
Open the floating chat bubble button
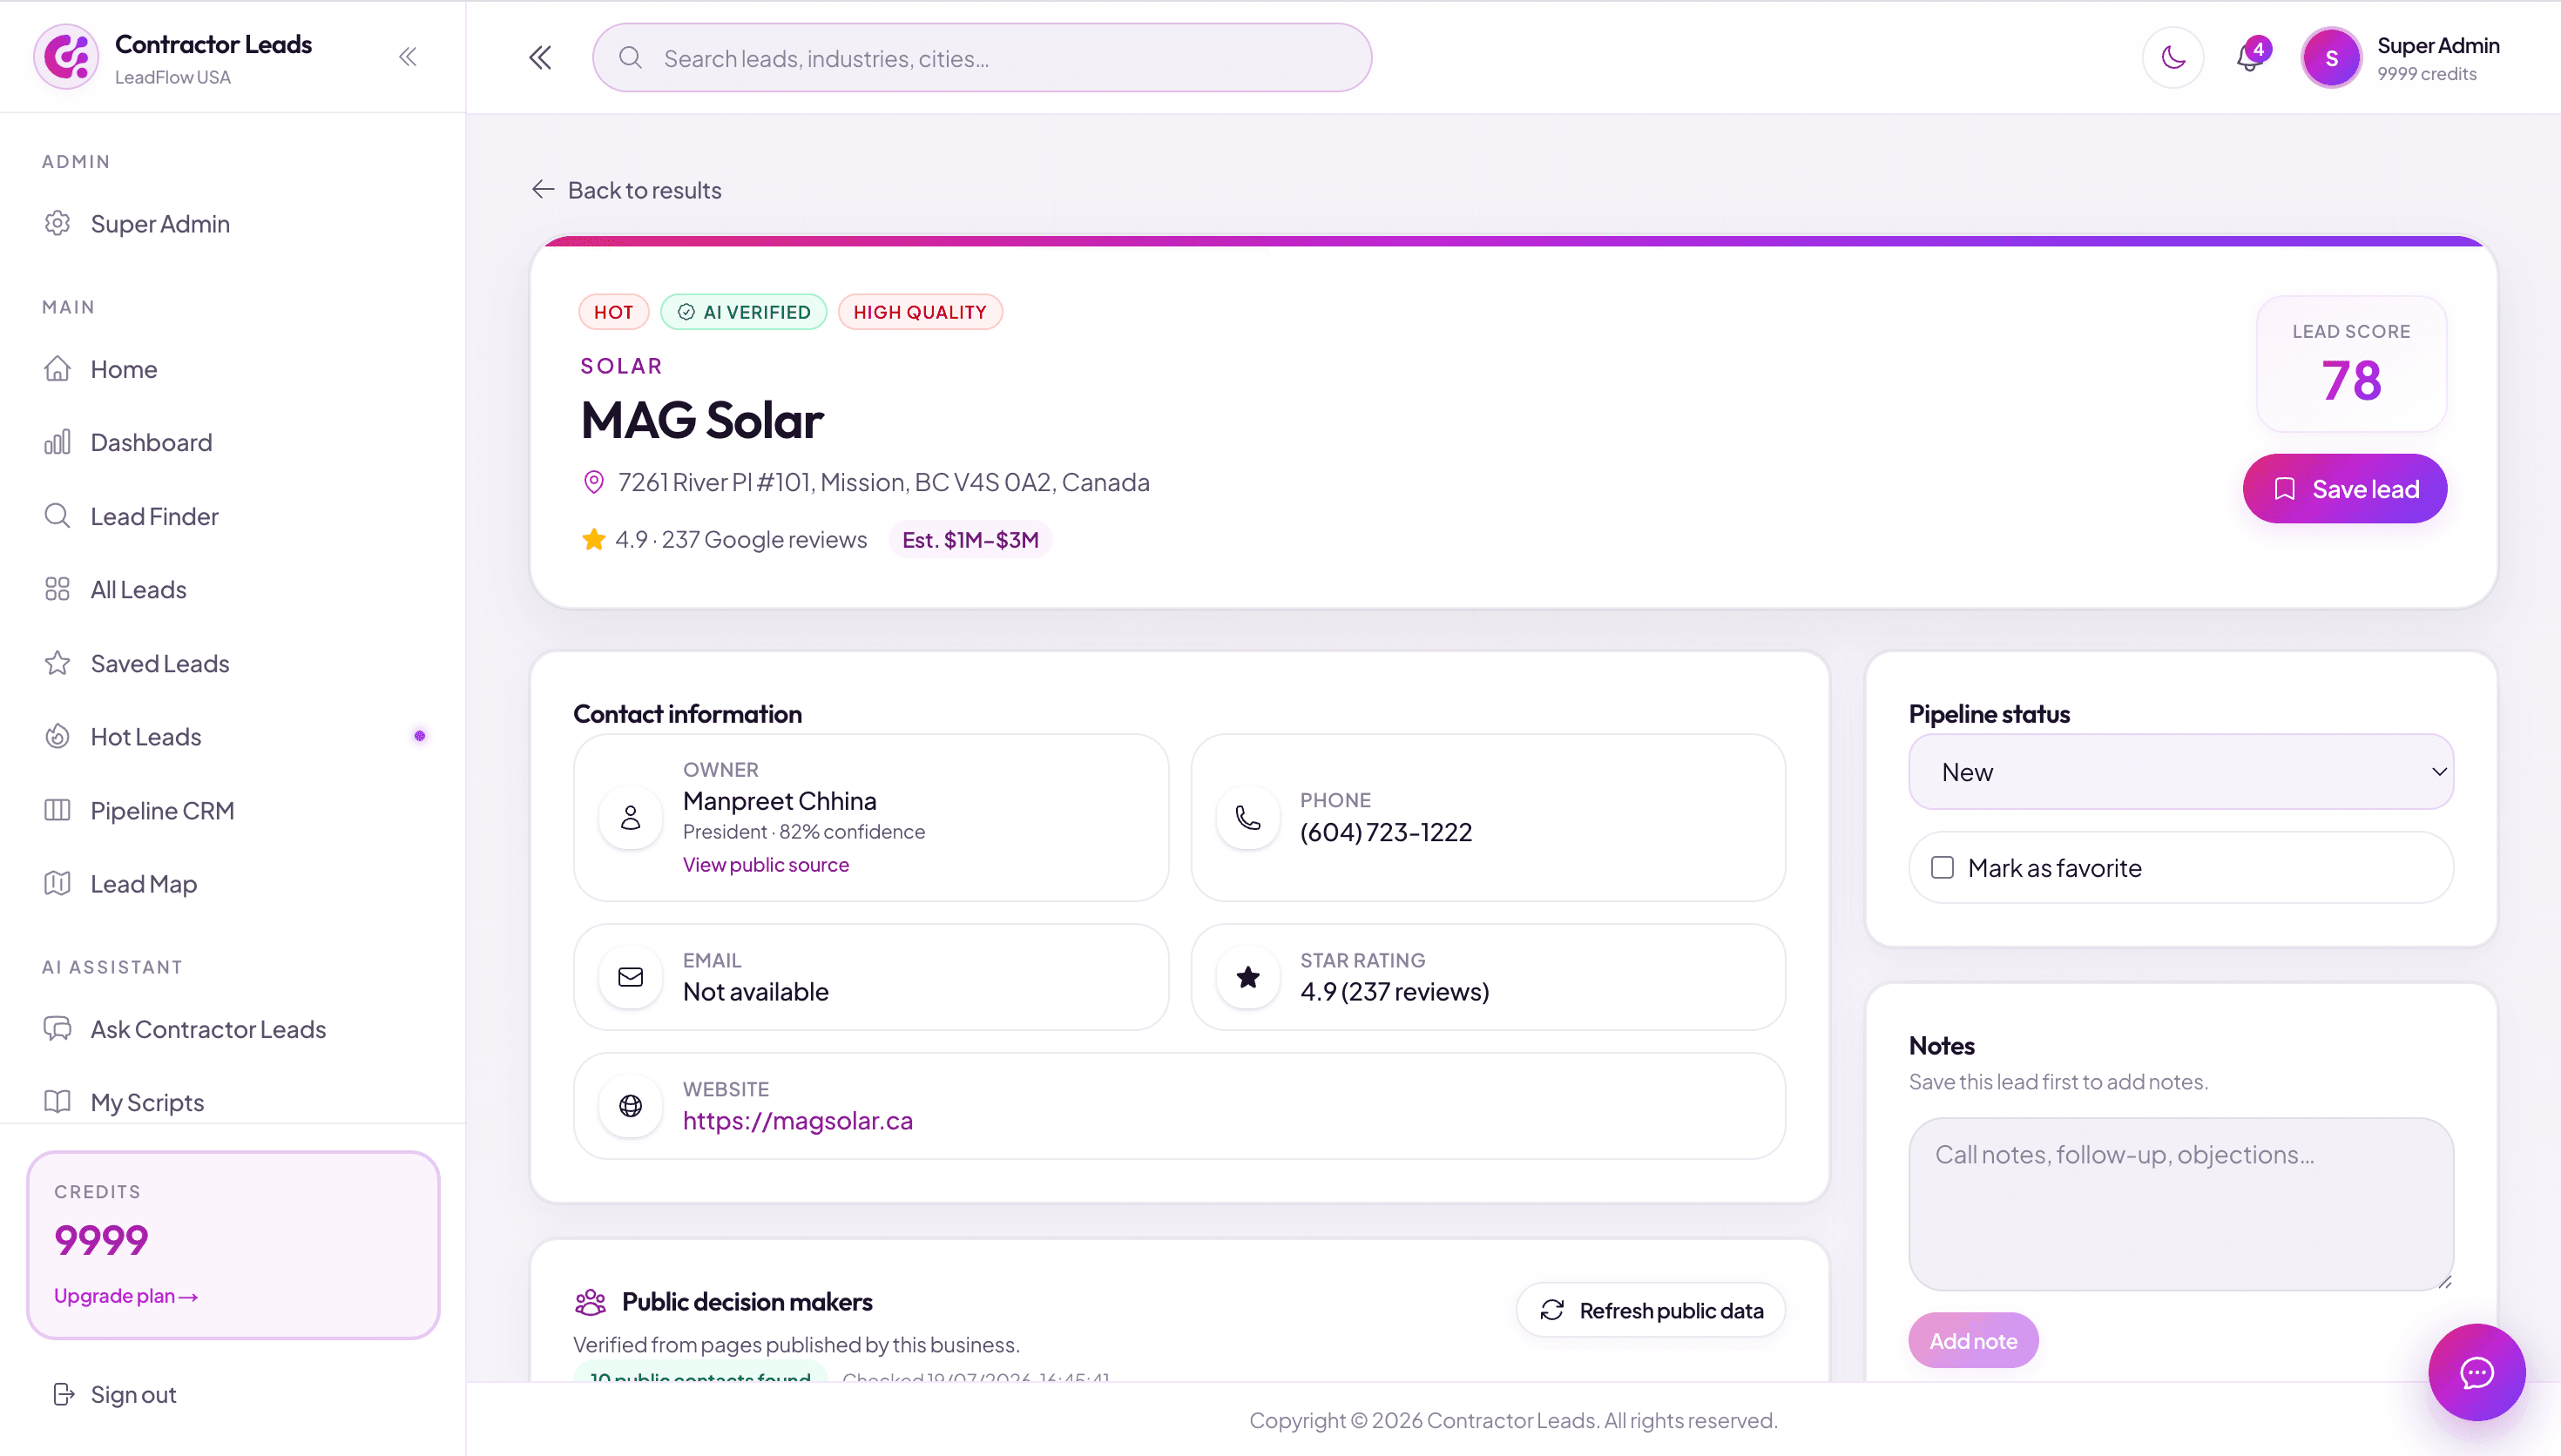coord(2477,1373)
